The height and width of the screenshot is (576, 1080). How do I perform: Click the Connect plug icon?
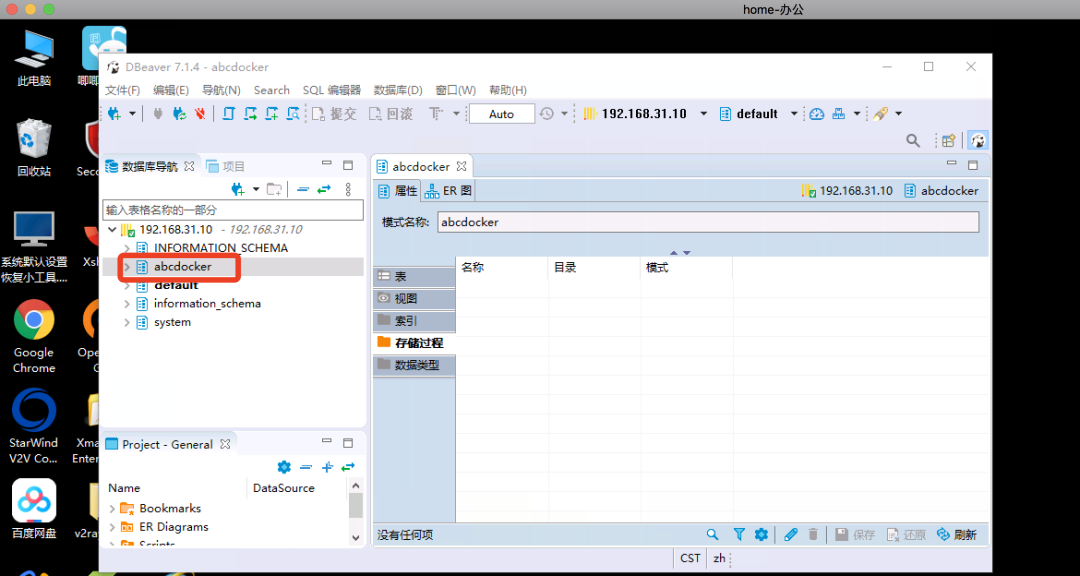pos(158,114)
